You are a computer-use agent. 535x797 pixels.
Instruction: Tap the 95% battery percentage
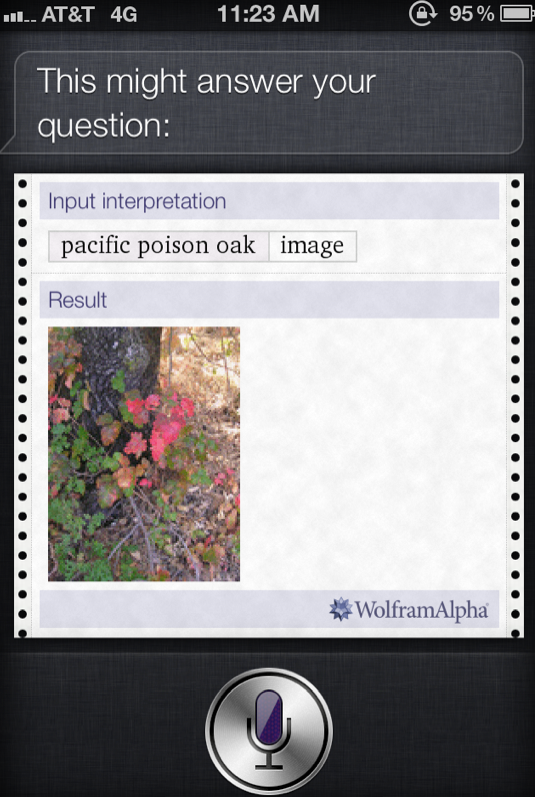[471, 14]
